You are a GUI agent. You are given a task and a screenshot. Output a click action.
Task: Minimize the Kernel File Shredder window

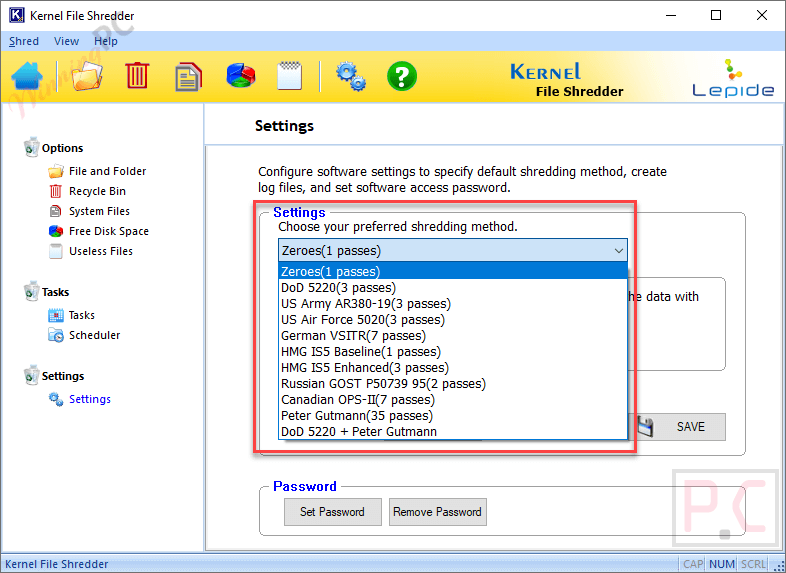pyautogui.click(x=671, y=16)
